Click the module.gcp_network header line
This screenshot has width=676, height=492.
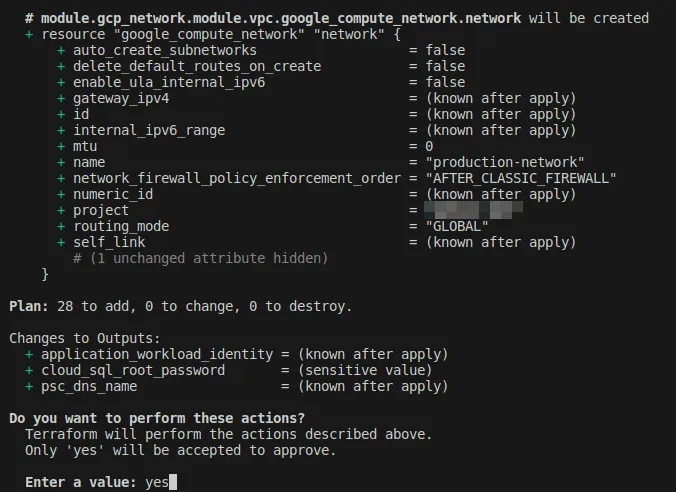point(337,18)
